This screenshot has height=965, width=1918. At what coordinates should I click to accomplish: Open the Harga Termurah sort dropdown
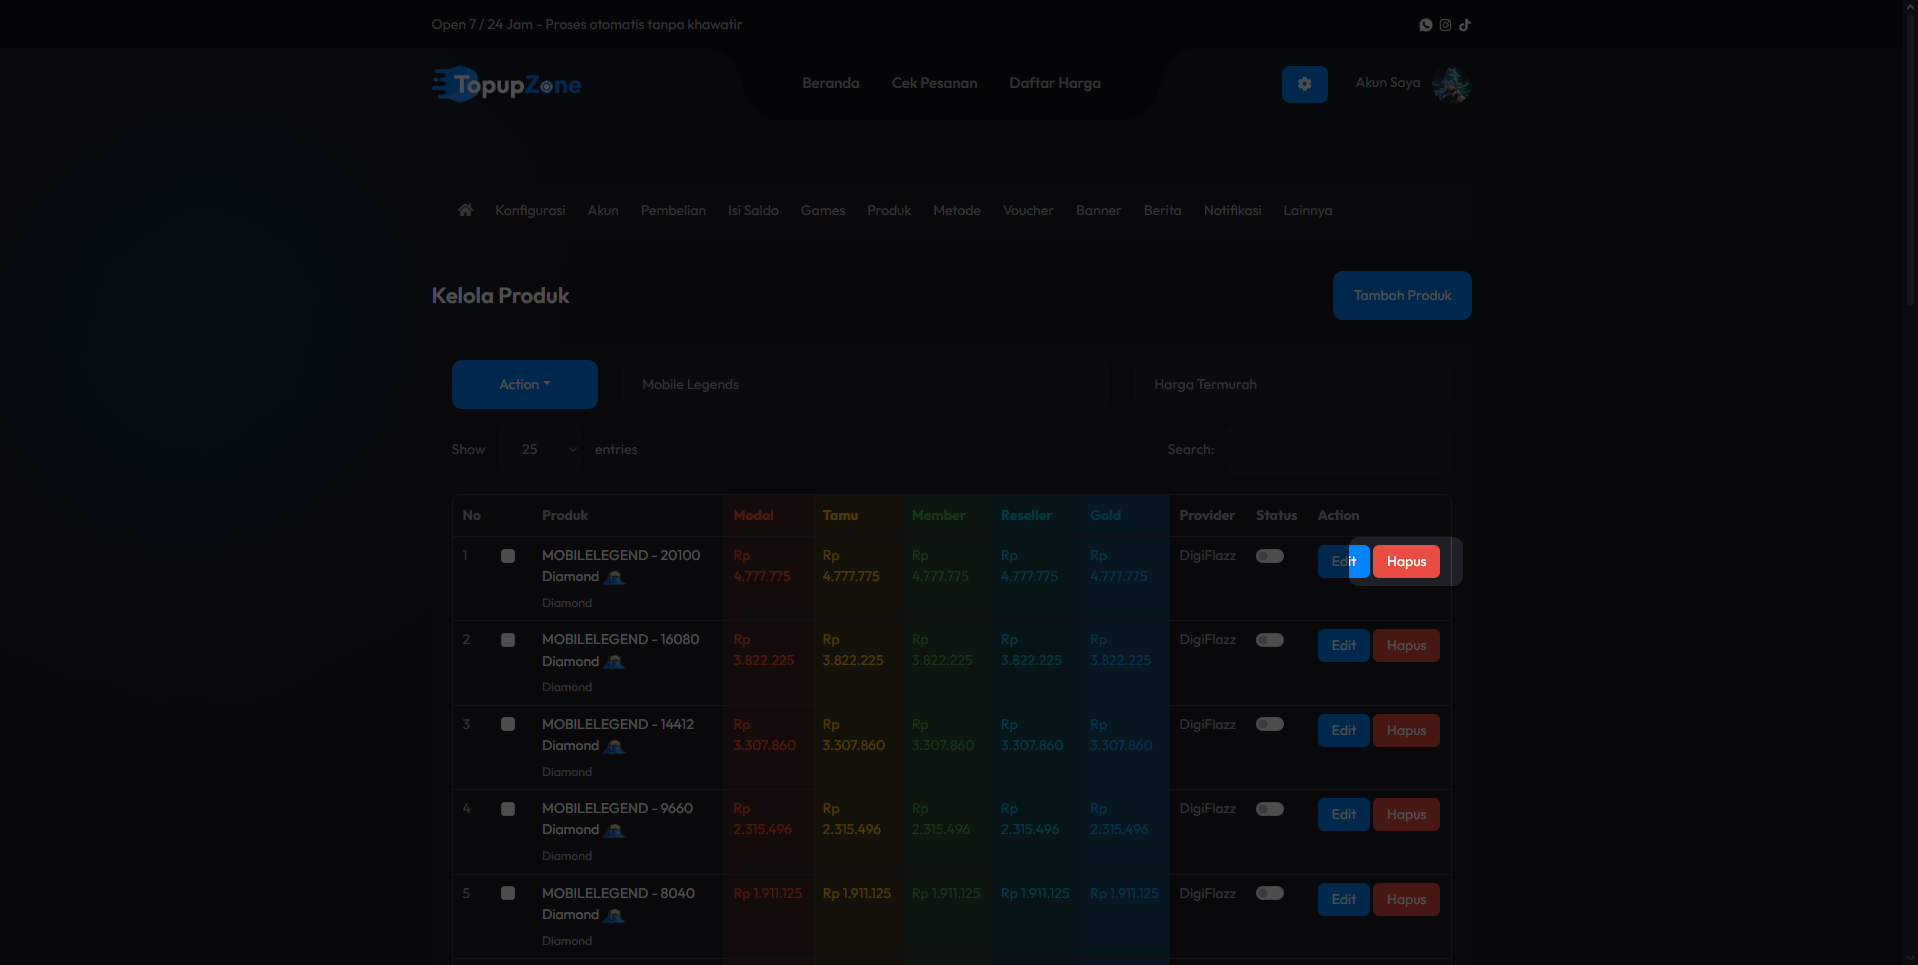tap(1292, 384)
